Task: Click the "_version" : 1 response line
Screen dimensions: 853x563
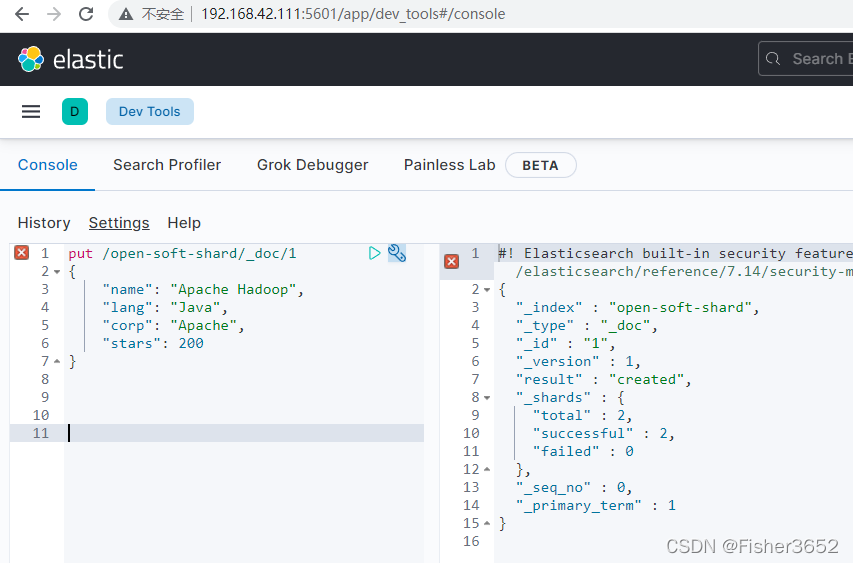Action: pyautogui.click(x=578, y=361)
